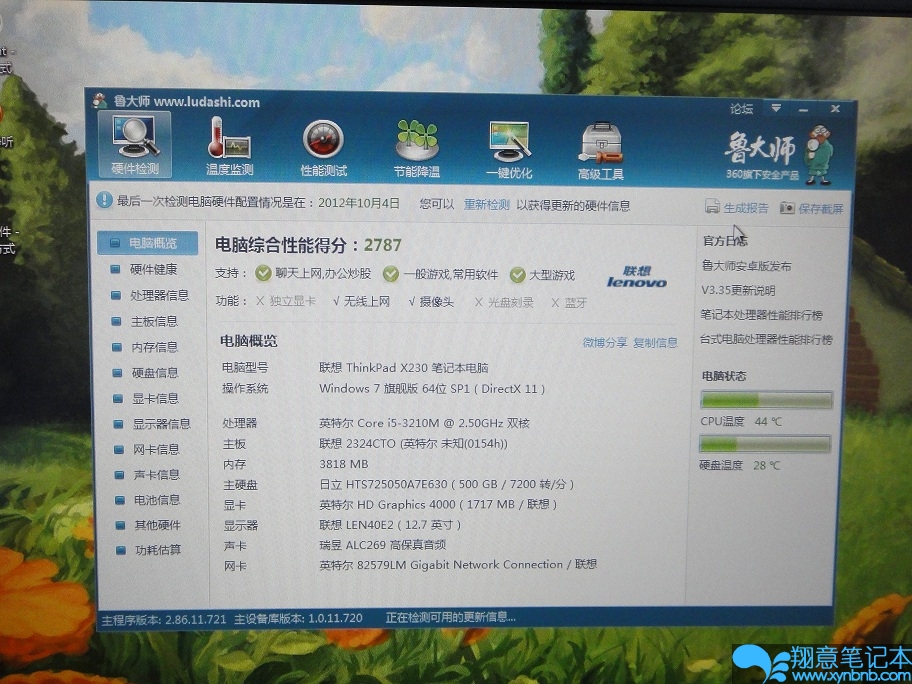The height and width of the screenshot is (684, 912).
Task: Click the icon beside 功耗估算
Action: 121,550
